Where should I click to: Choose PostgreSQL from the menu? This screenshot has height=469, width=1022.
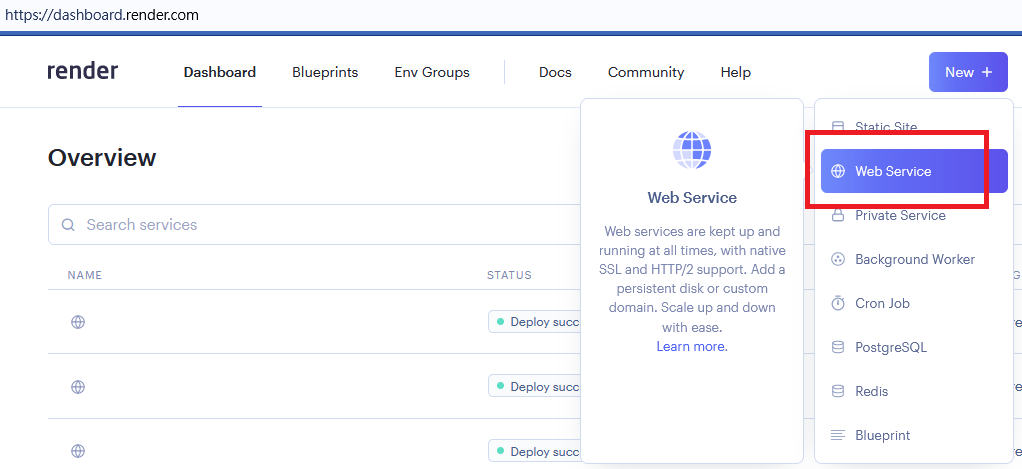[x=914, y=347]
